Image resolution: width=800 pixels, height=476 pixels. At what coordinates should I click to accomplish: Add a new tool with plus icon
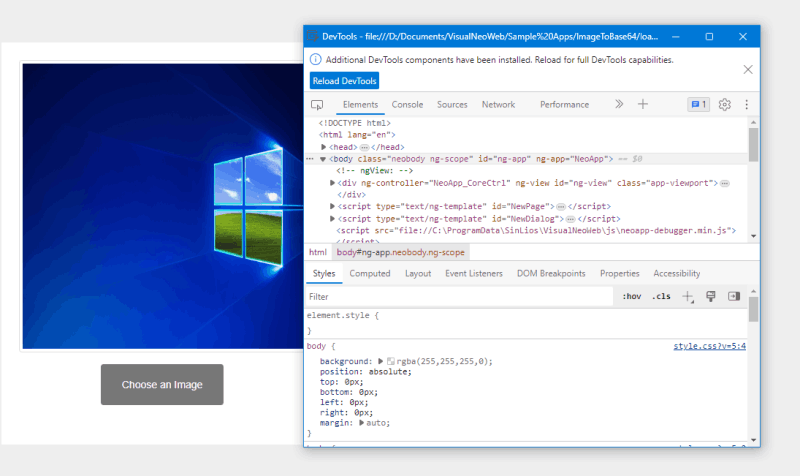[643, 104]
